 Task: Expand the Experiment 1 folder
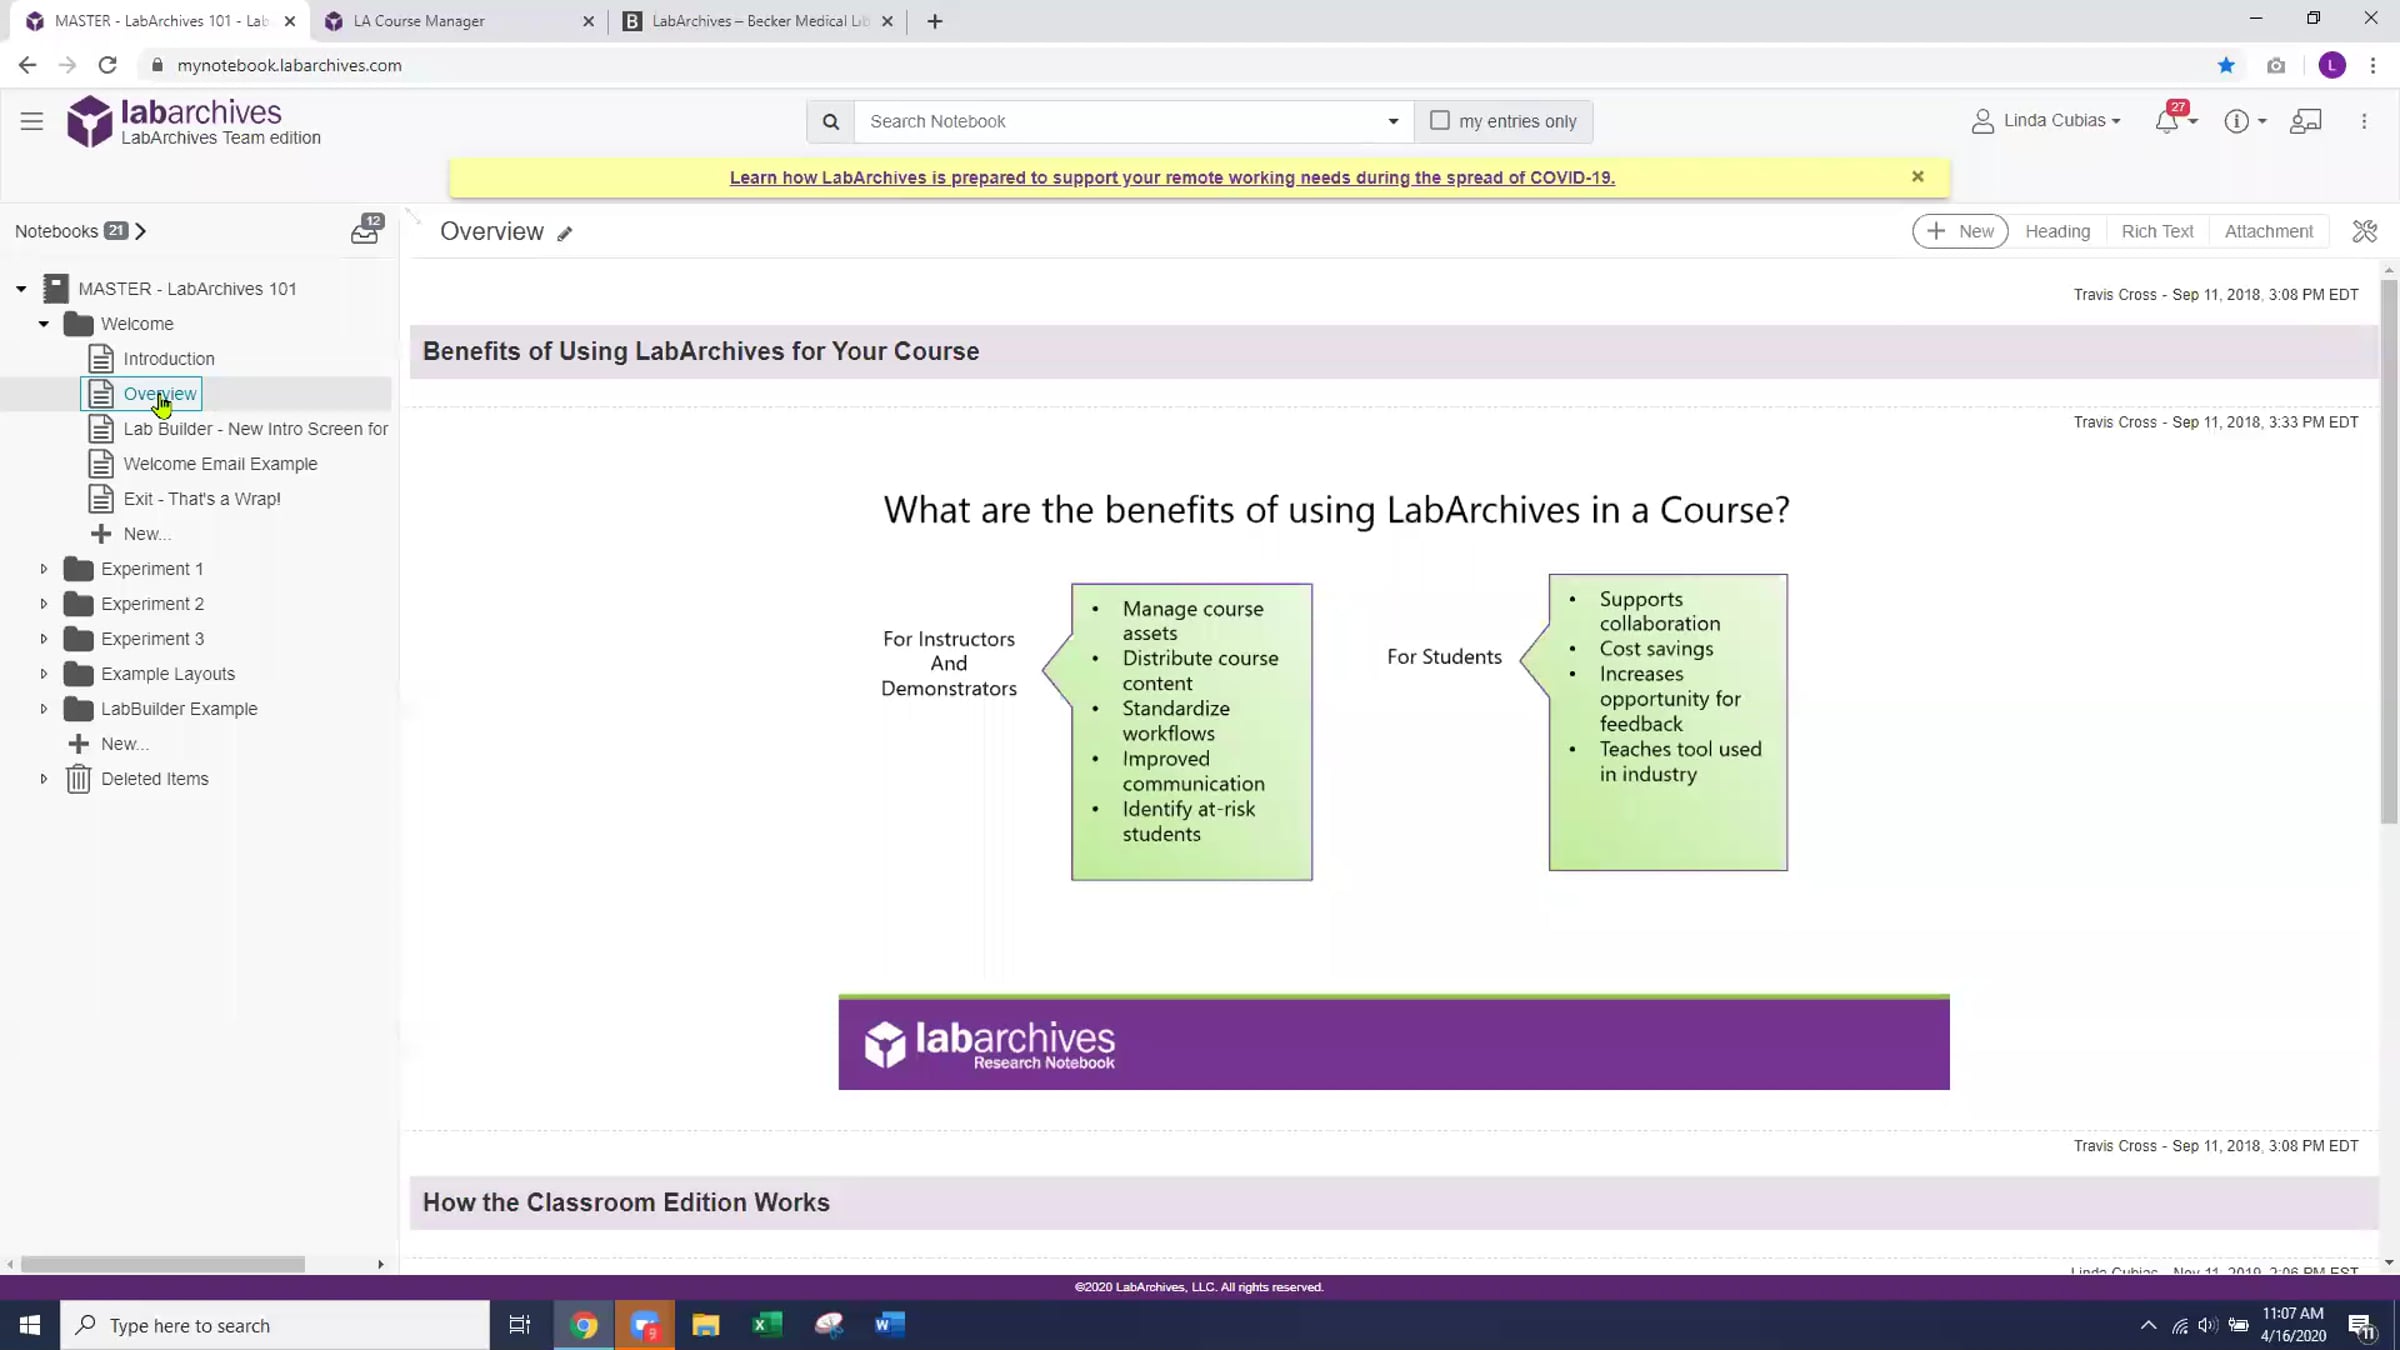[44, 569]
